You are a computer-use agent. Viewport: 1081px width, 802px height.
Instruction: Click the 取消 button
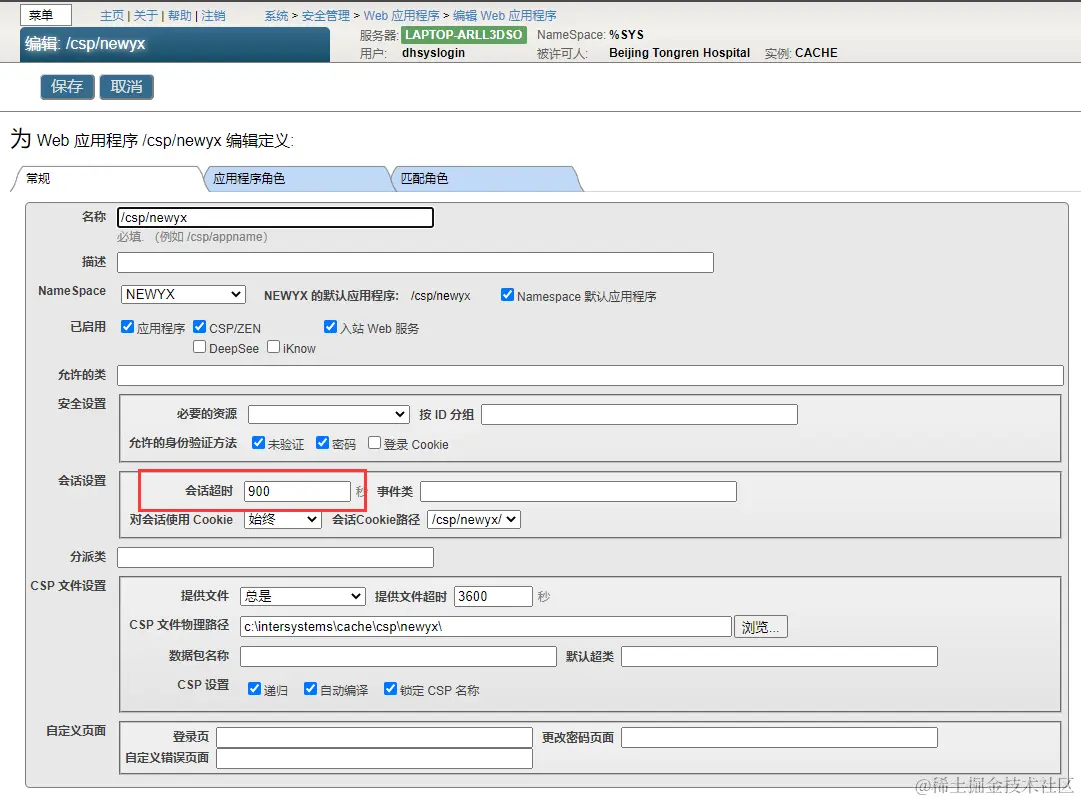point(126,87)
